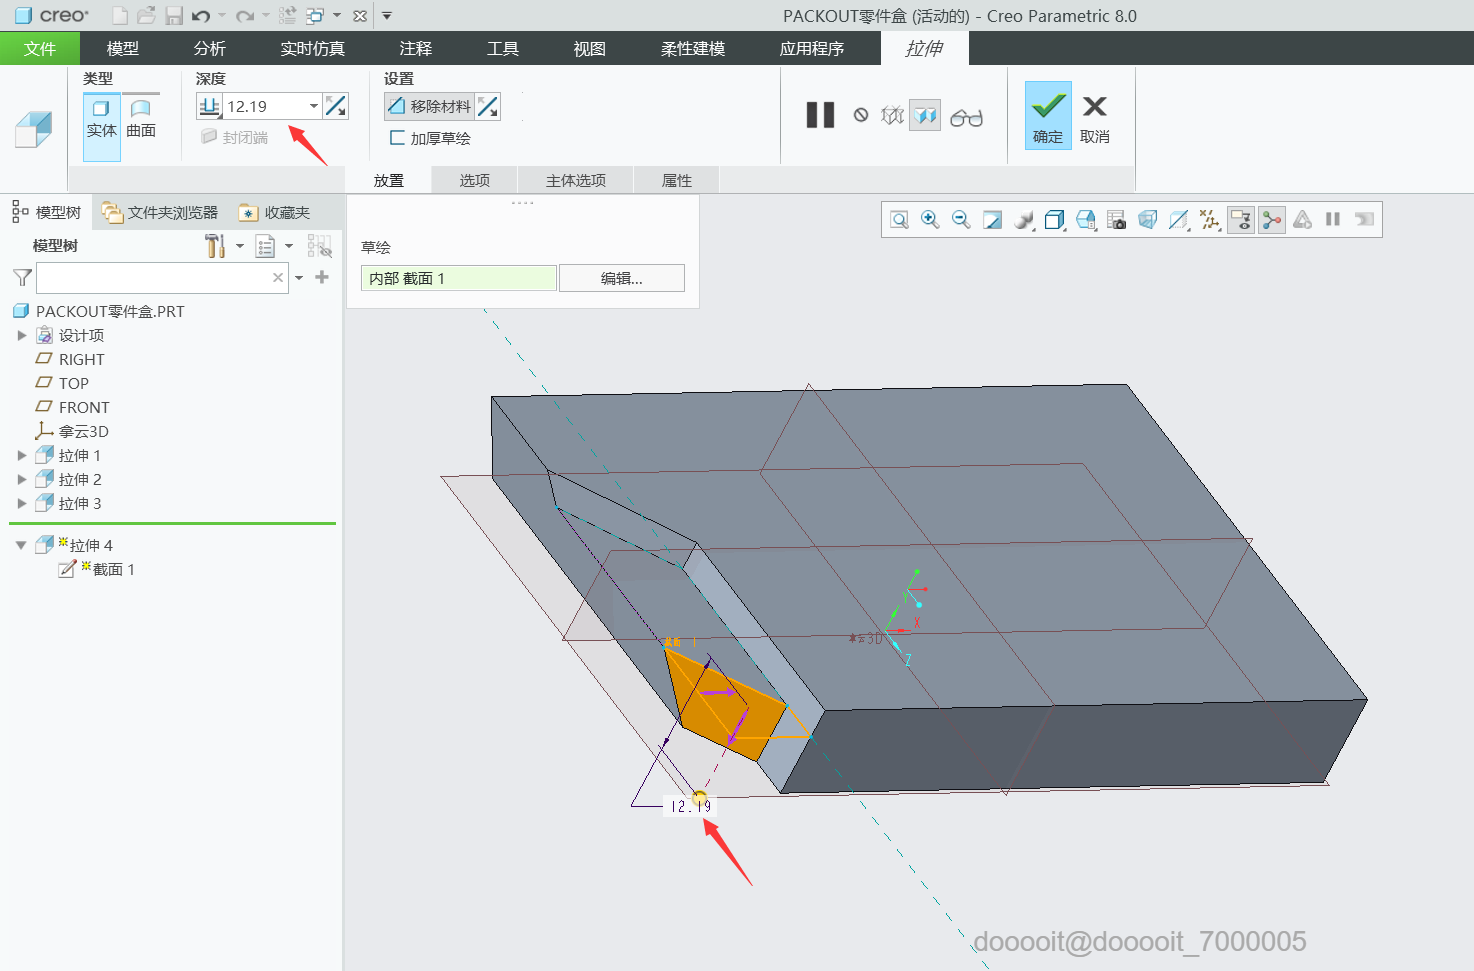Click the Repaint screen icon

[992, 220]
